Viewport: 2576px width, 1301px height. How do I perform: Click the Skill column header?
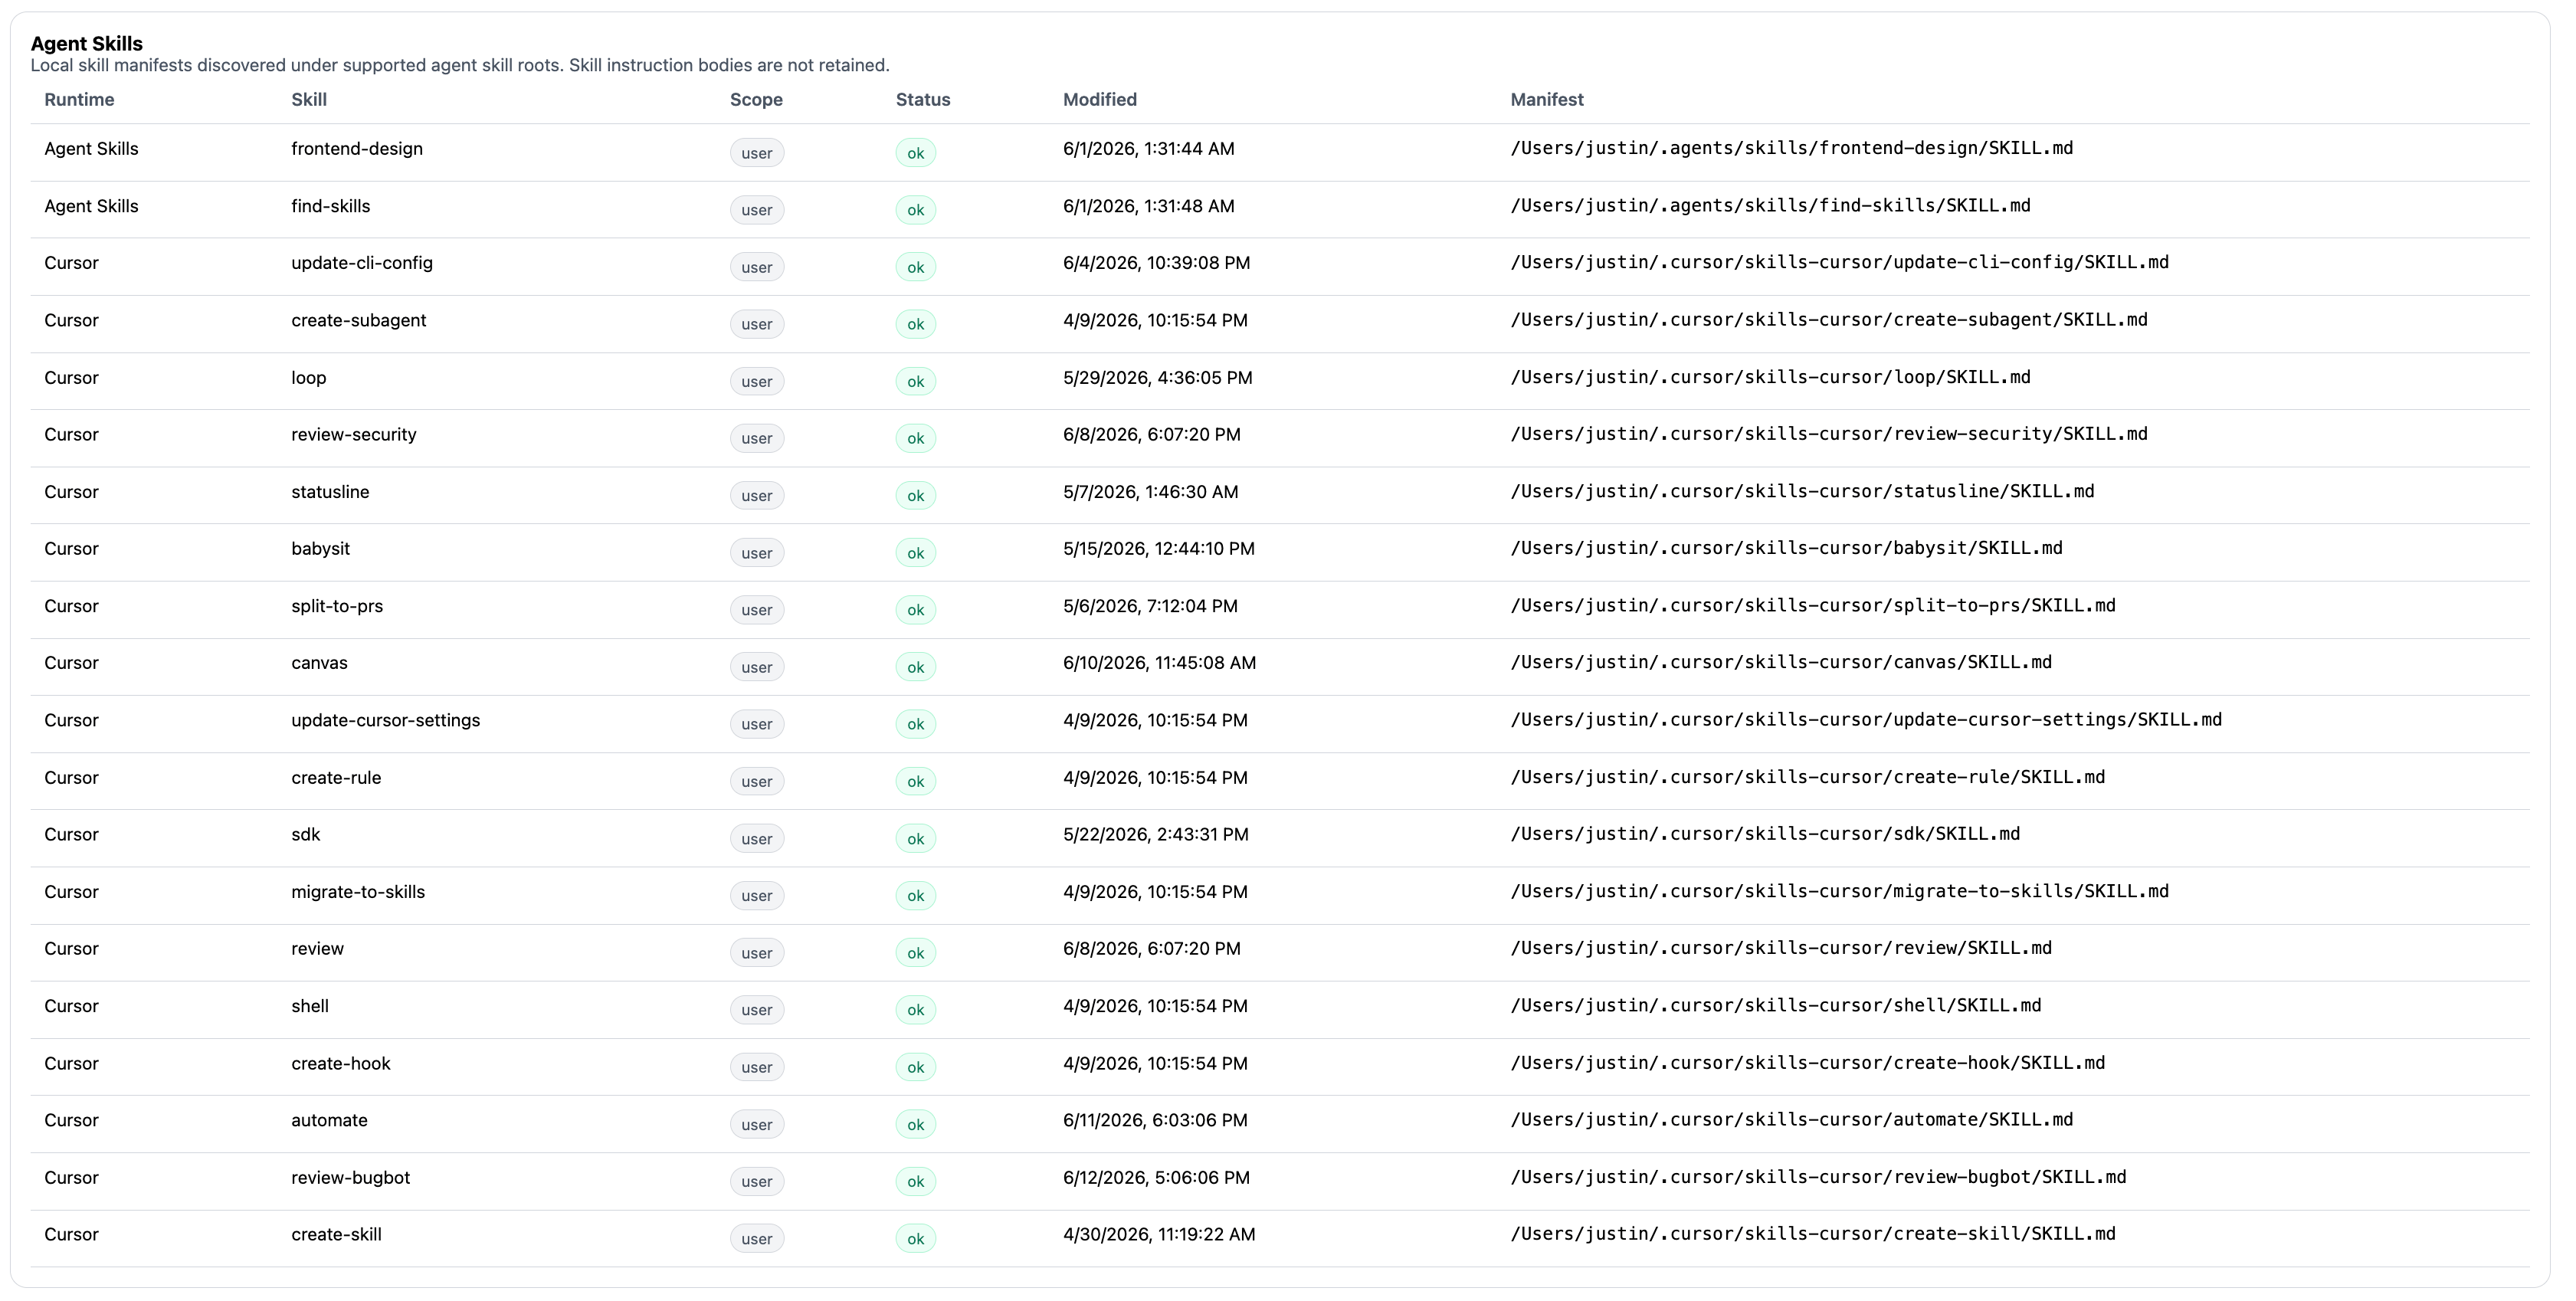[x=309, y=100]
